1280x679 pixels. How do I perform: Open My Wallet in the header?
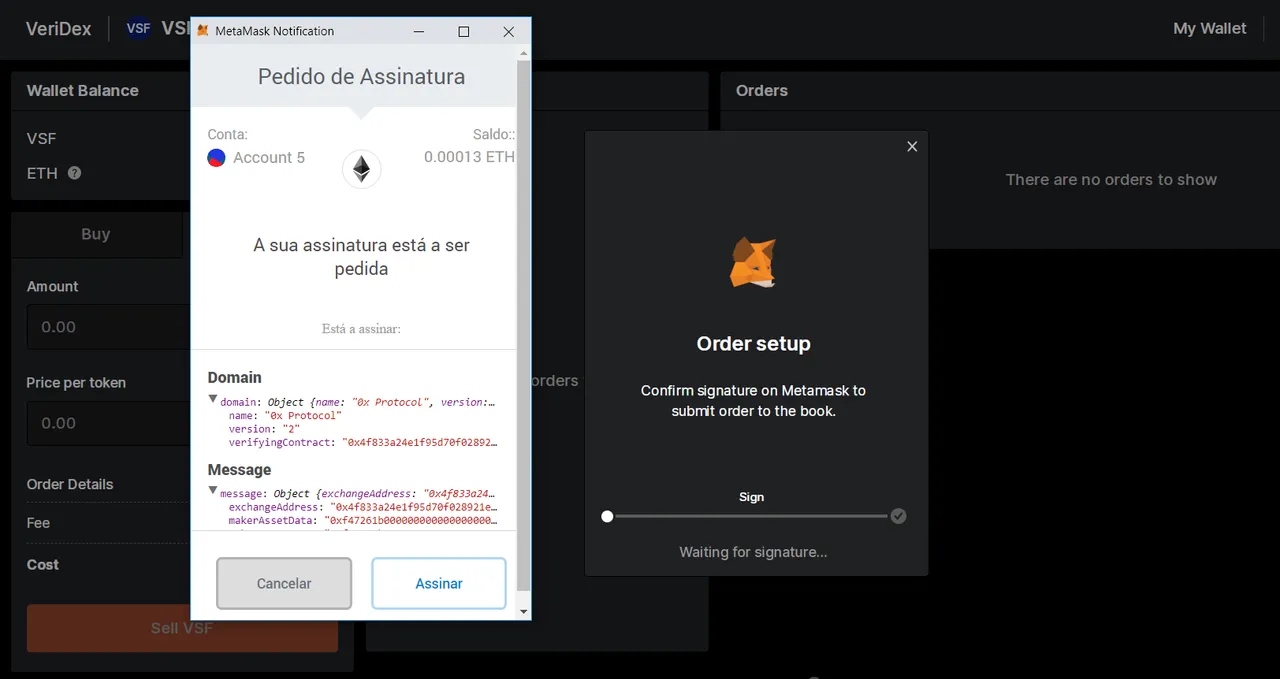tap(1210, 28)
